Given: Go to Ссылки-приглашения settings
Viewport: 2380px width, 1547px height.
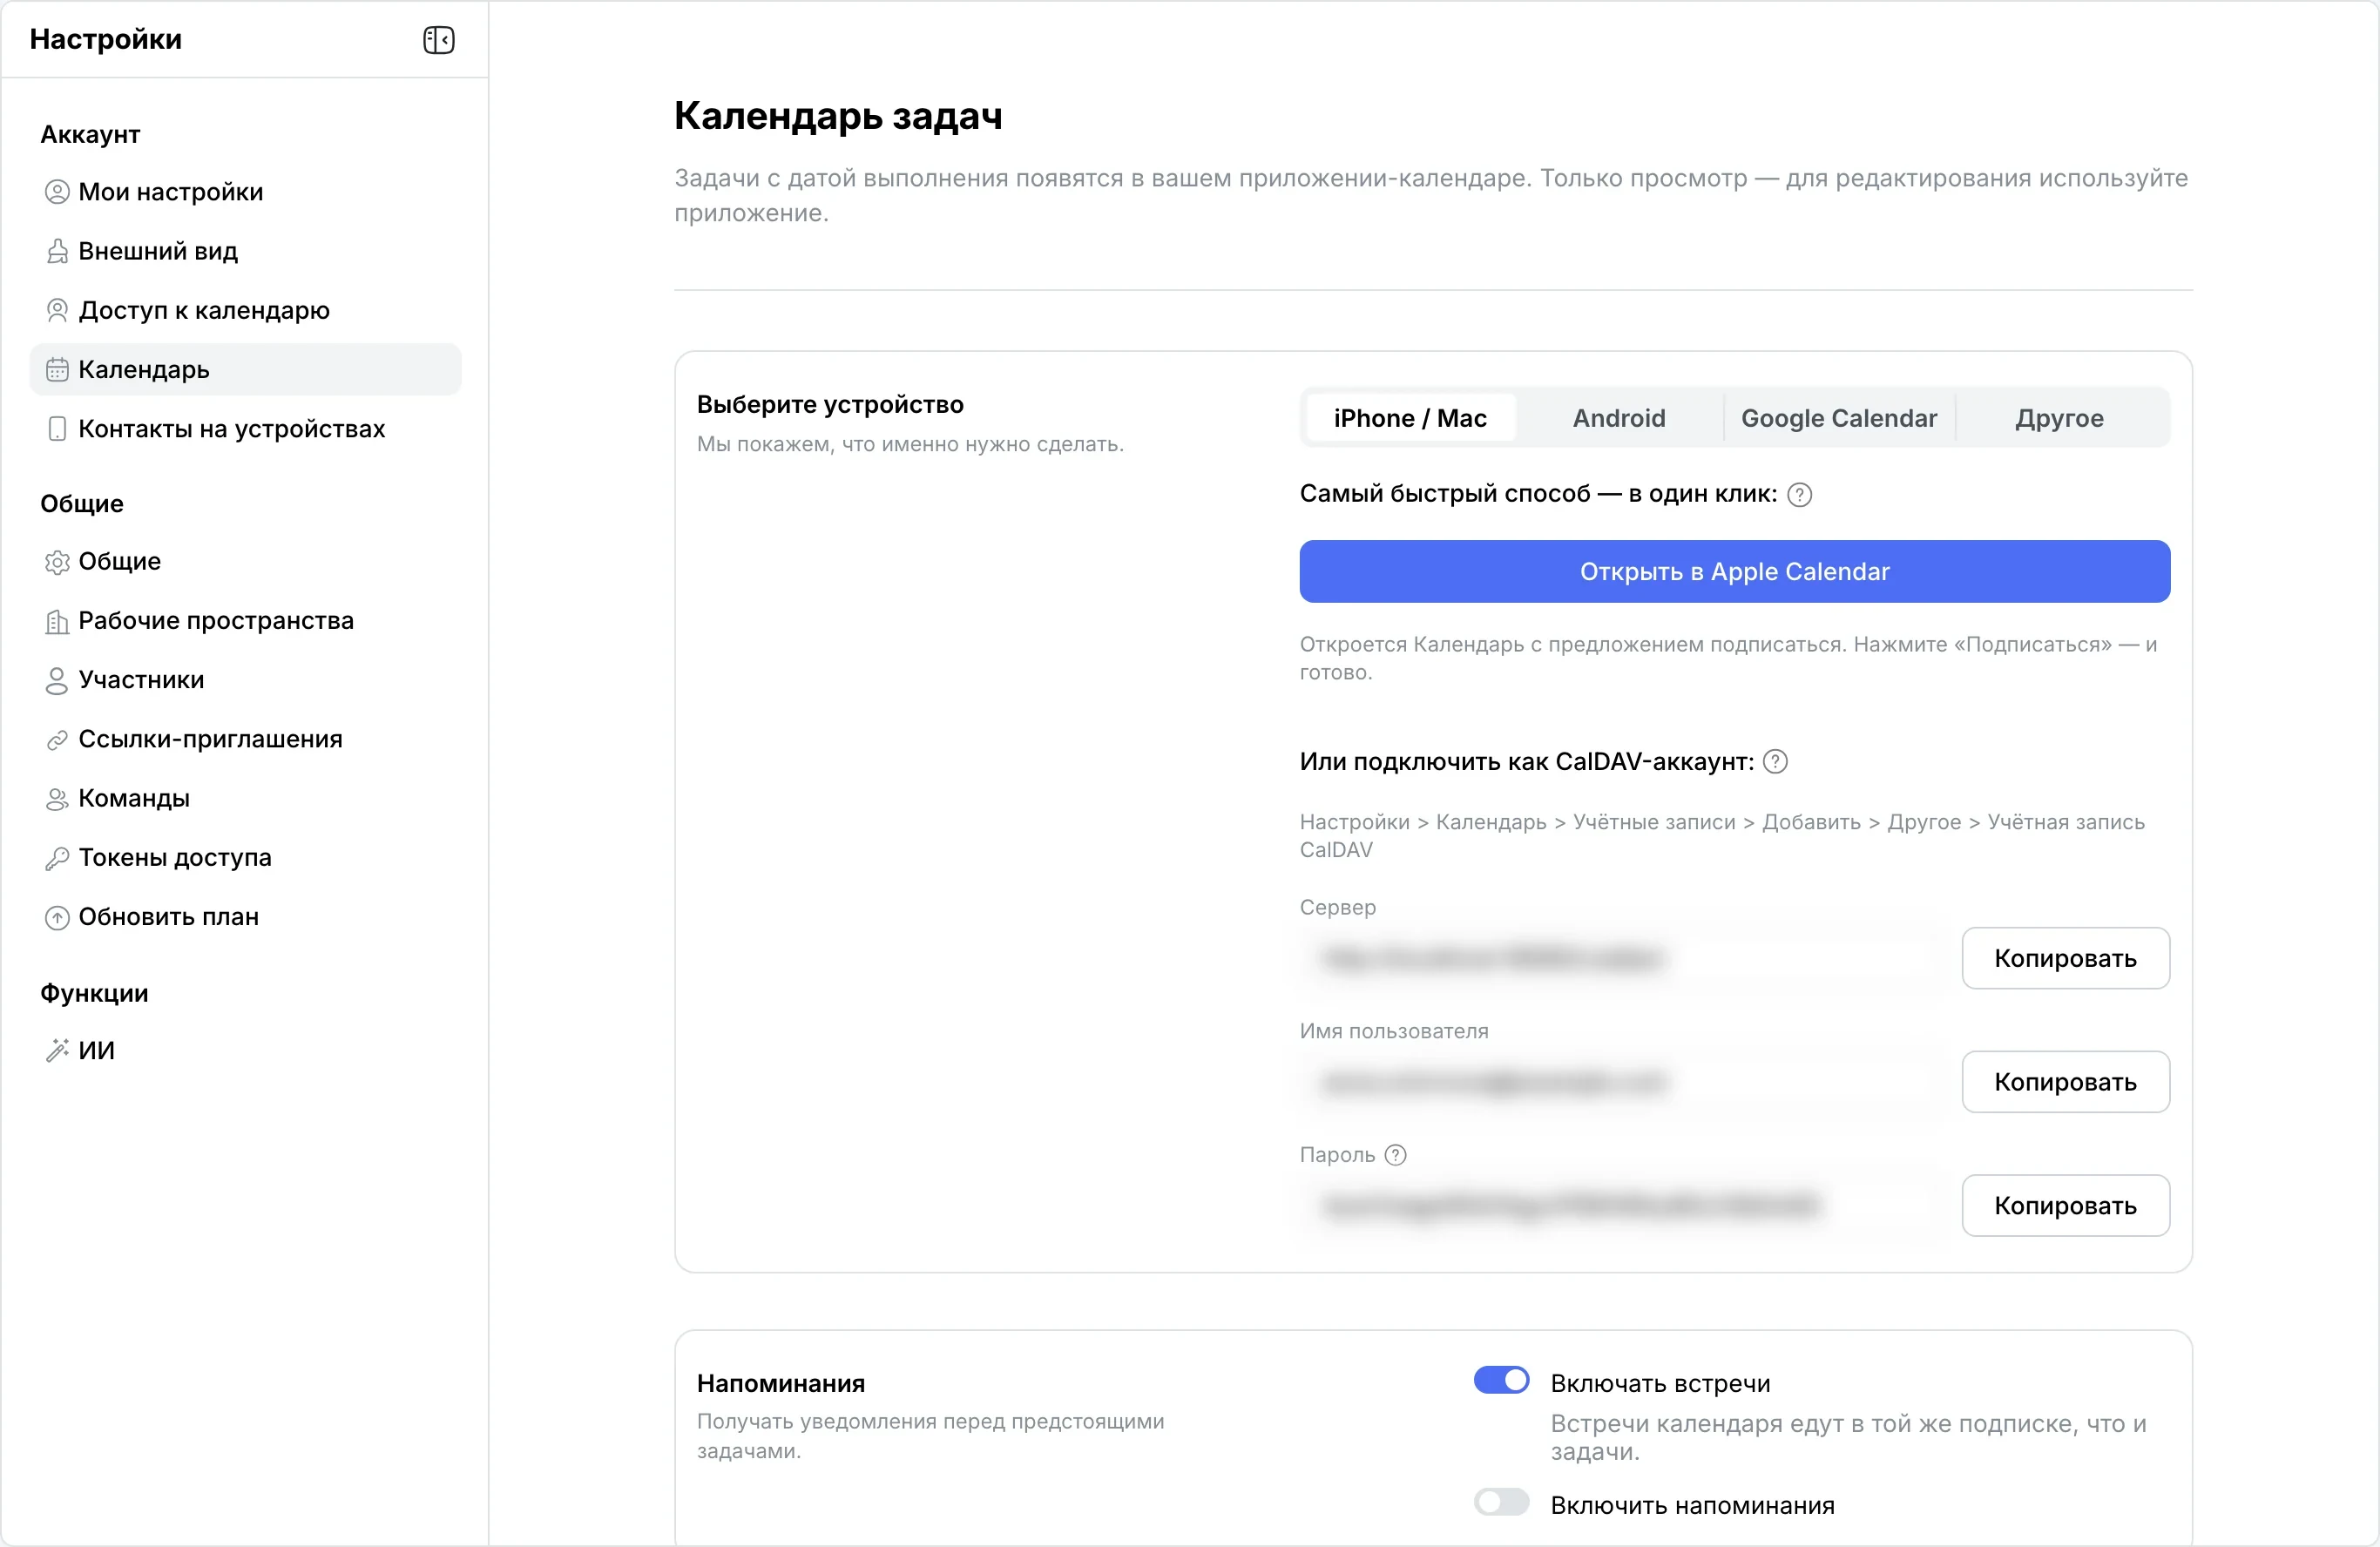Looking at the screenshot, I should (x=246, y=740).
